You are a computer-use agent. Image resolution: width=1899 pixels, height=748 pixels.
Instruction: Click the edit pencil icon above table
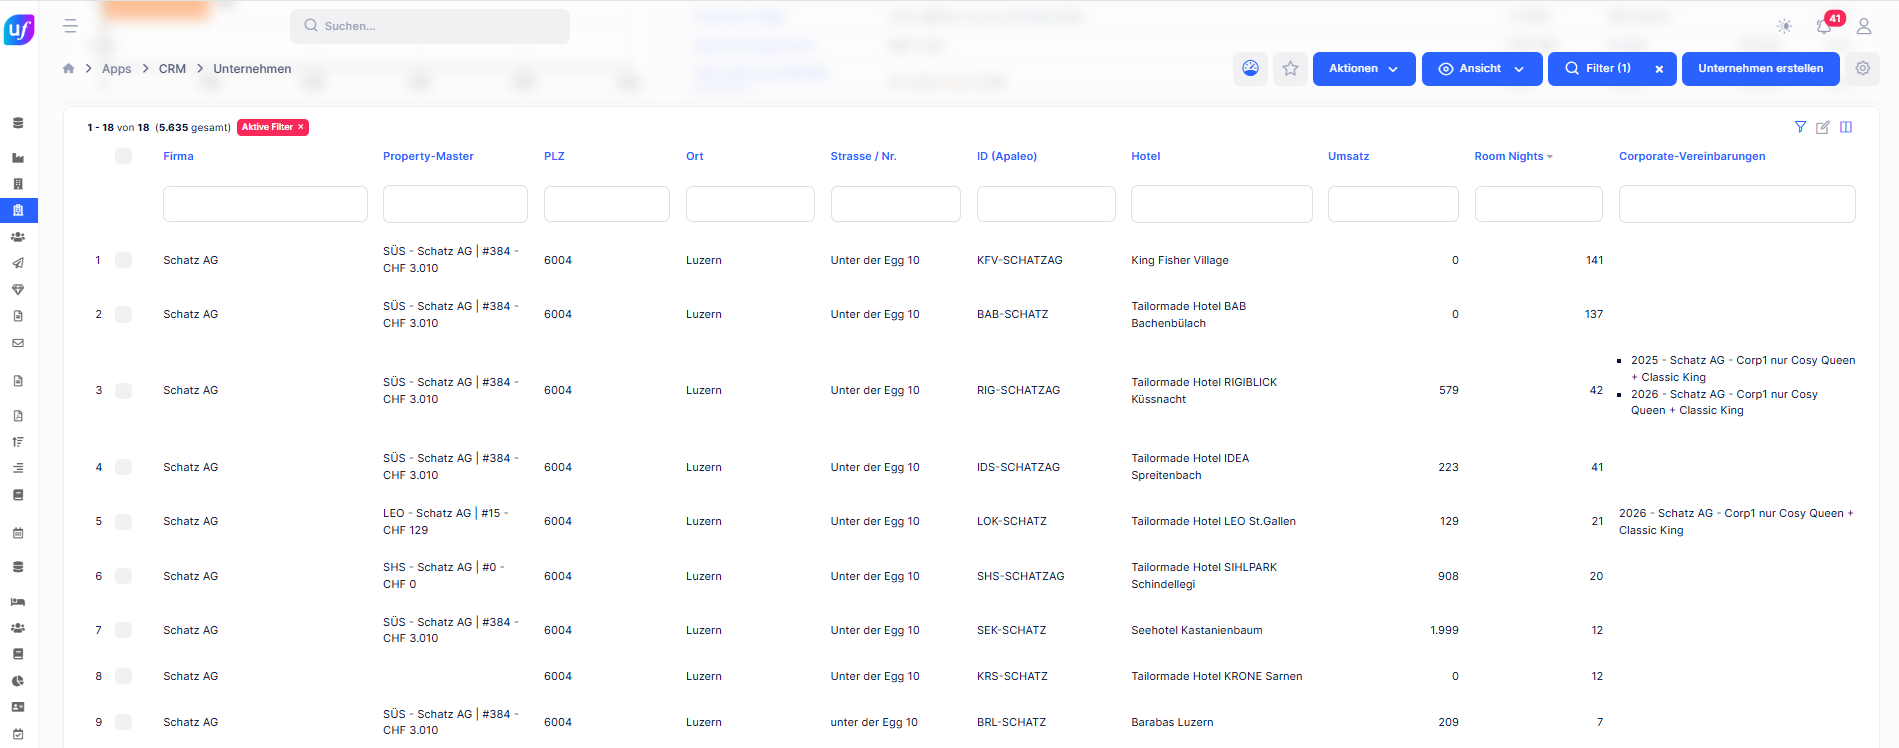pos(1823,127)
